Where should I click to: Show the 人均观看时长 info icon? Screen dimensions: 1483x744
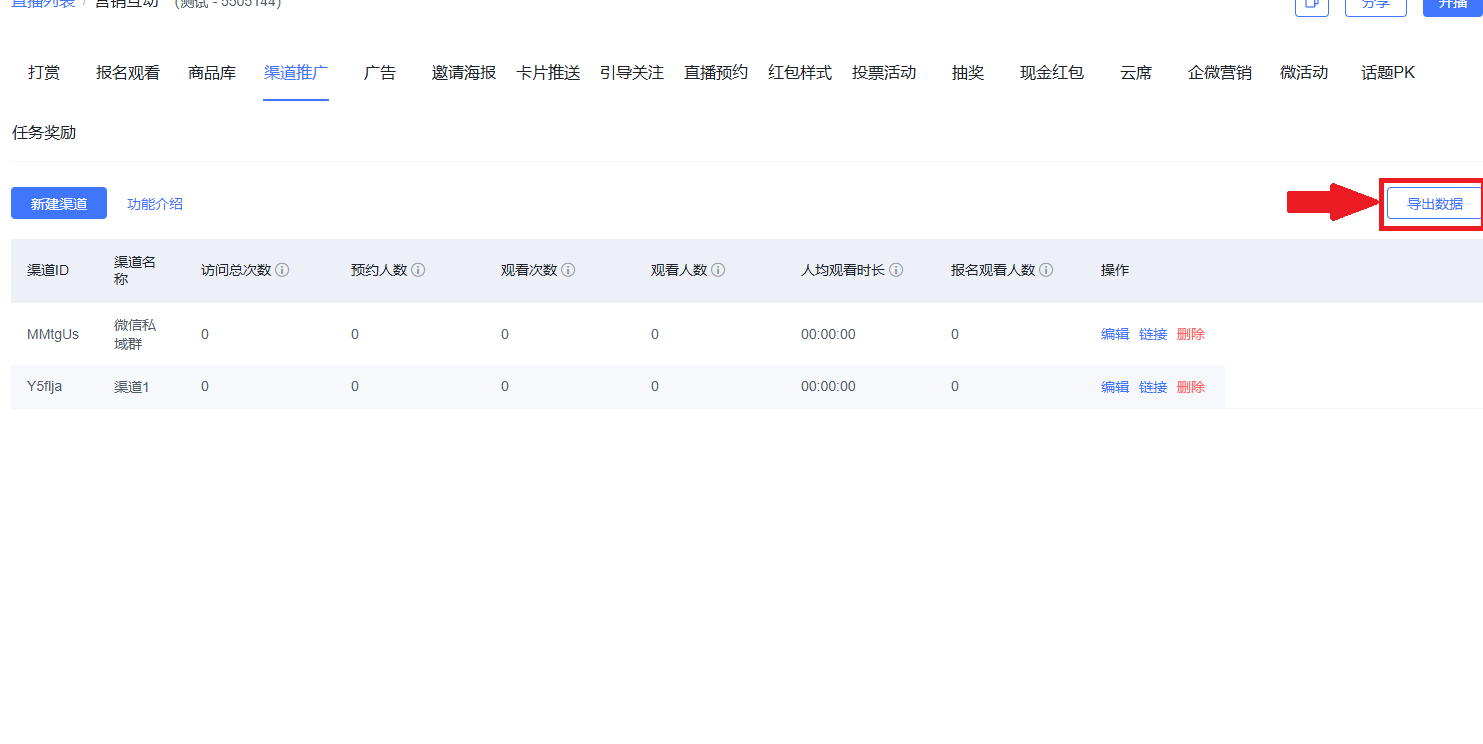[x=896, y=270]
